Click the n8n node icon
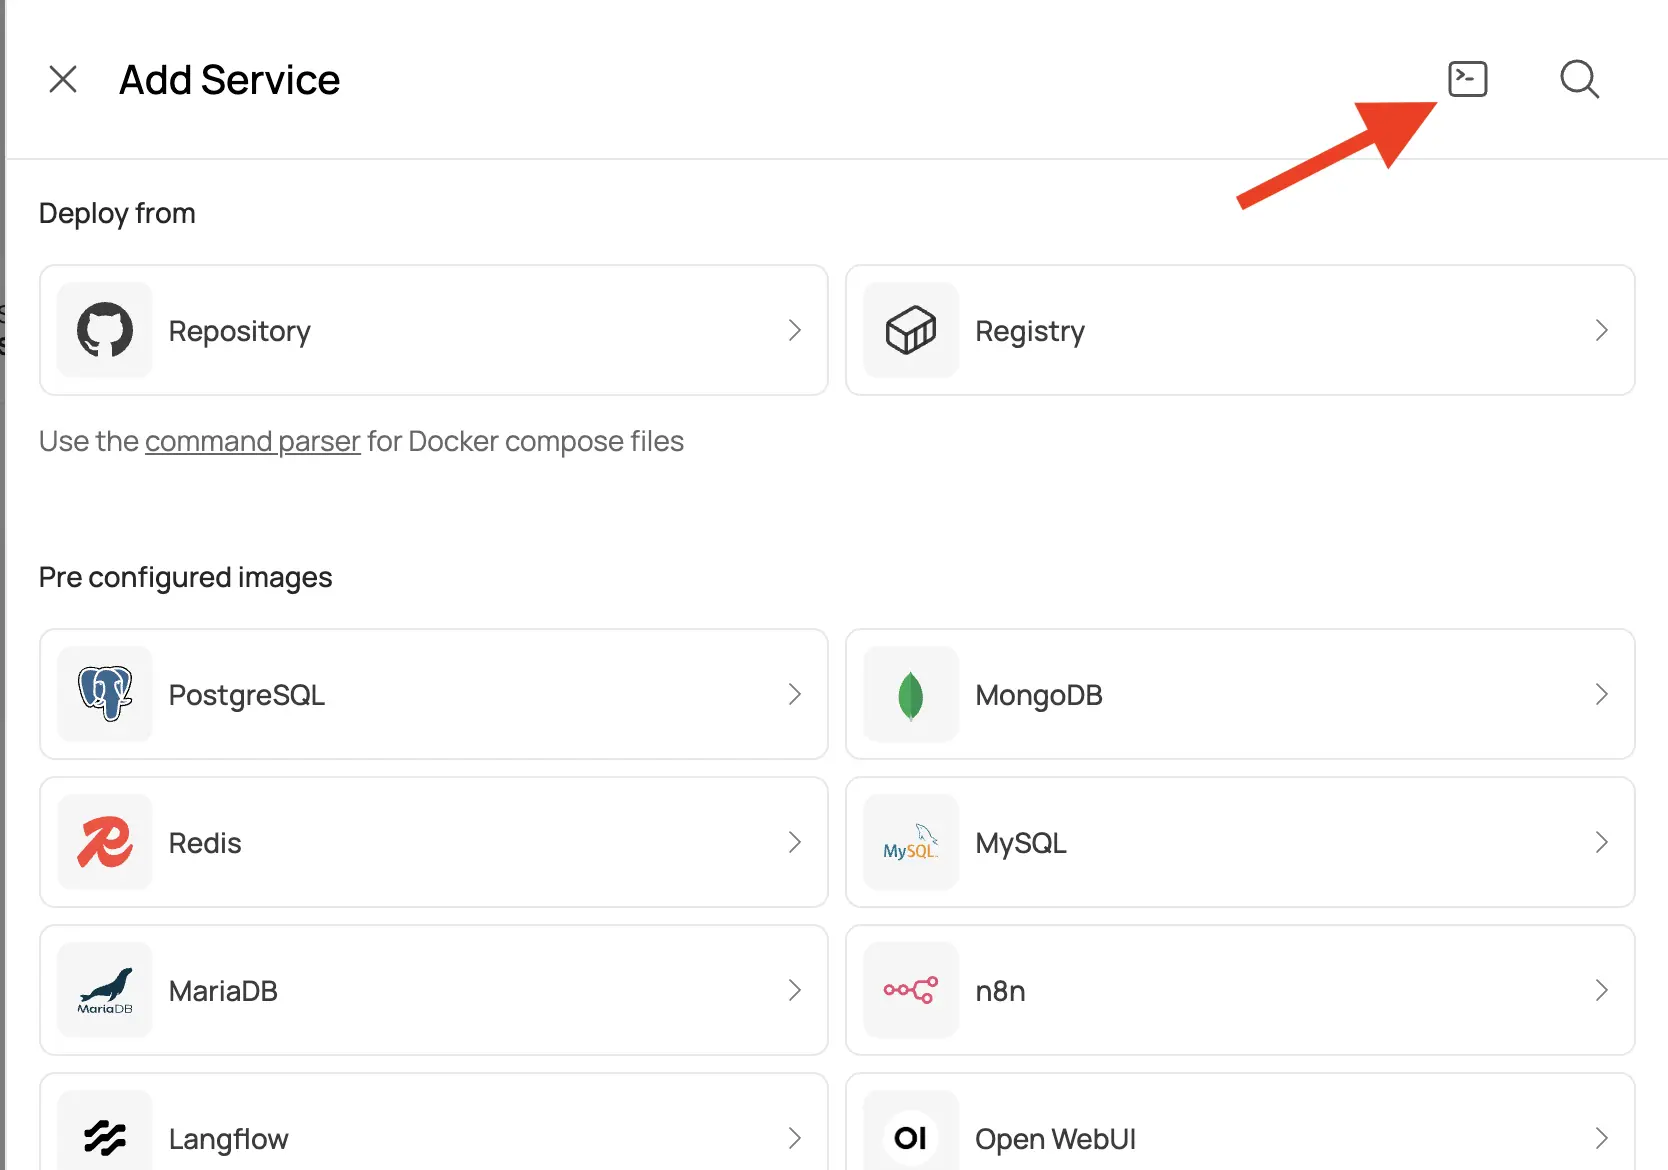 coord(911,990)
